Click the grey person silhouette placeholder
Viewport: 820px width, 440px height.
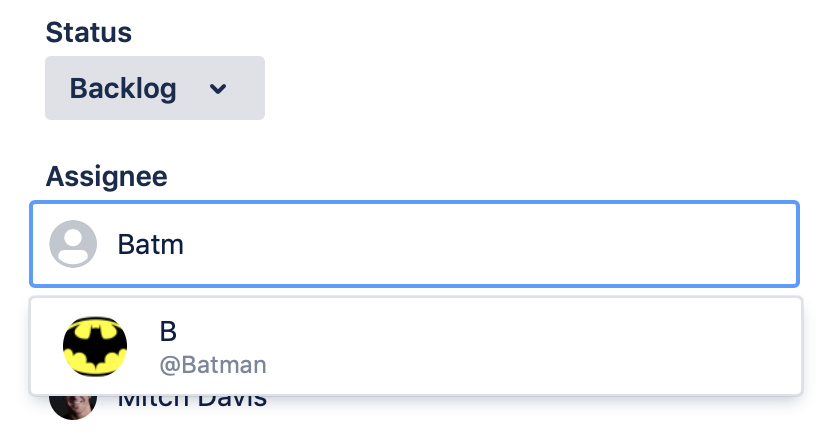73,244
